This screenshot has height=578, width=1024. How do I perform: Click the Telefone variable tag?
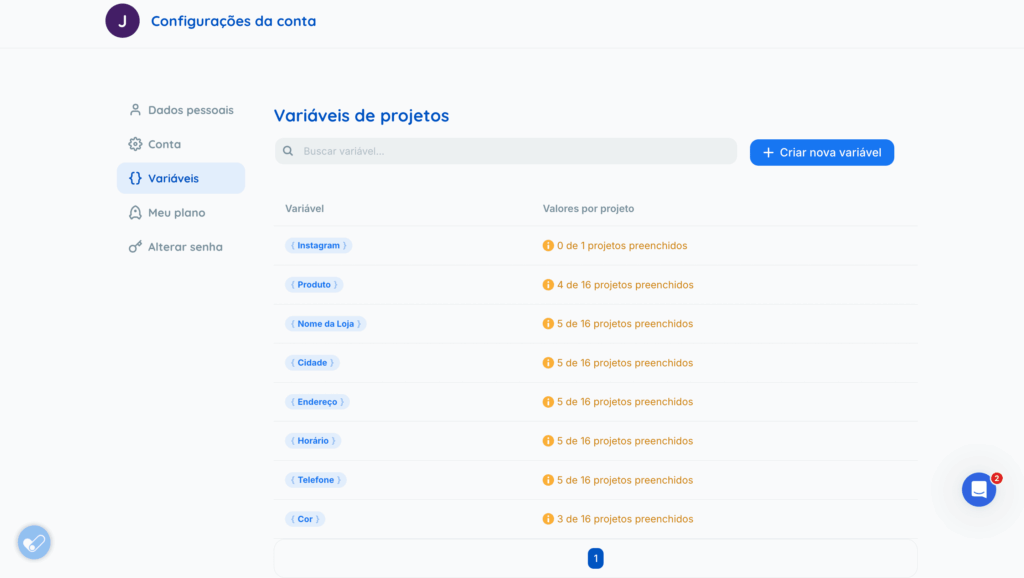[315, 480]
